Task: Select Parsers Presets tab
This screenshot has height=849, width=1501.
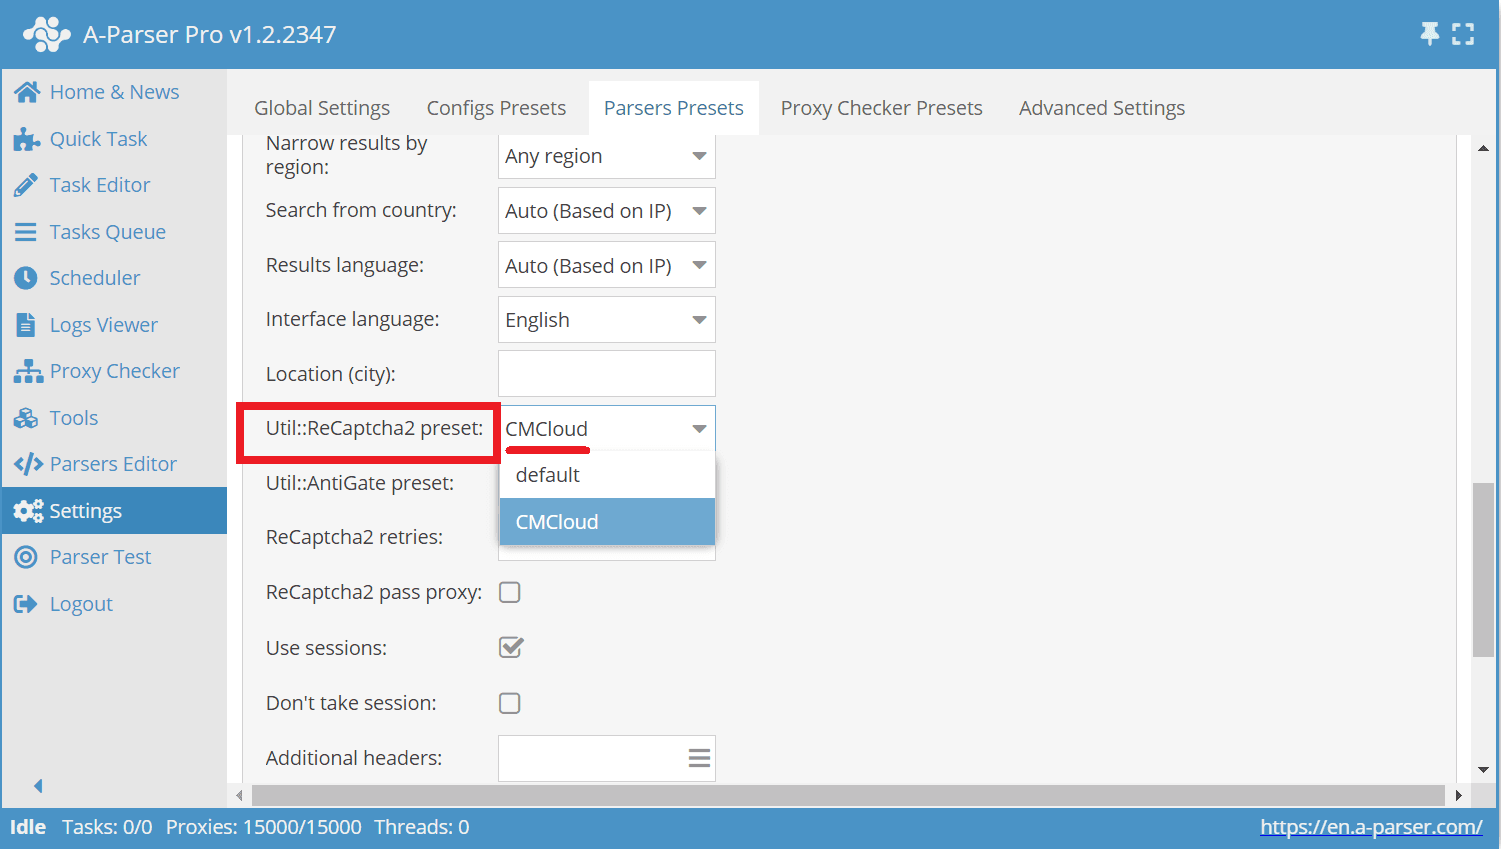Action: (674, 108)
